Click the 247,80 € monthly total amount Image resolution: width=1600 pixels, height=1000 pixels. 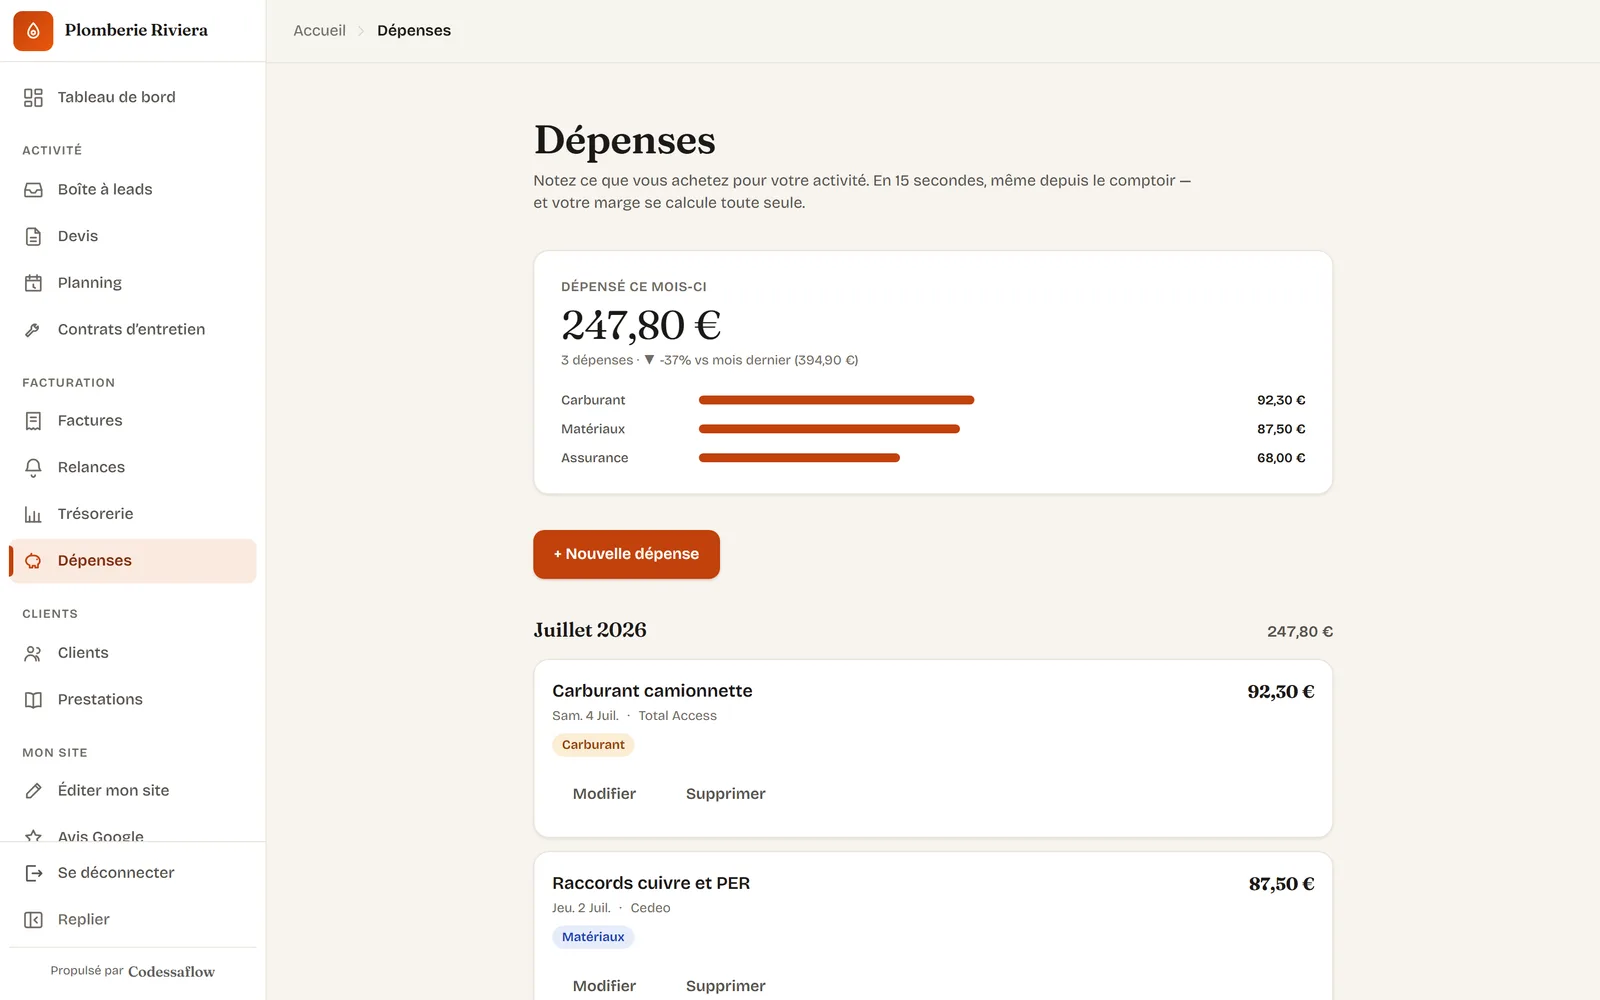click(641, 325)
